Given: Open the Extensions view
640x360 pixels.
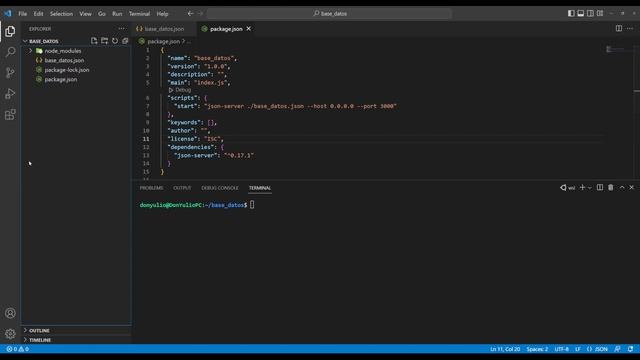Looking at the screenshot, I should point(10,115).
